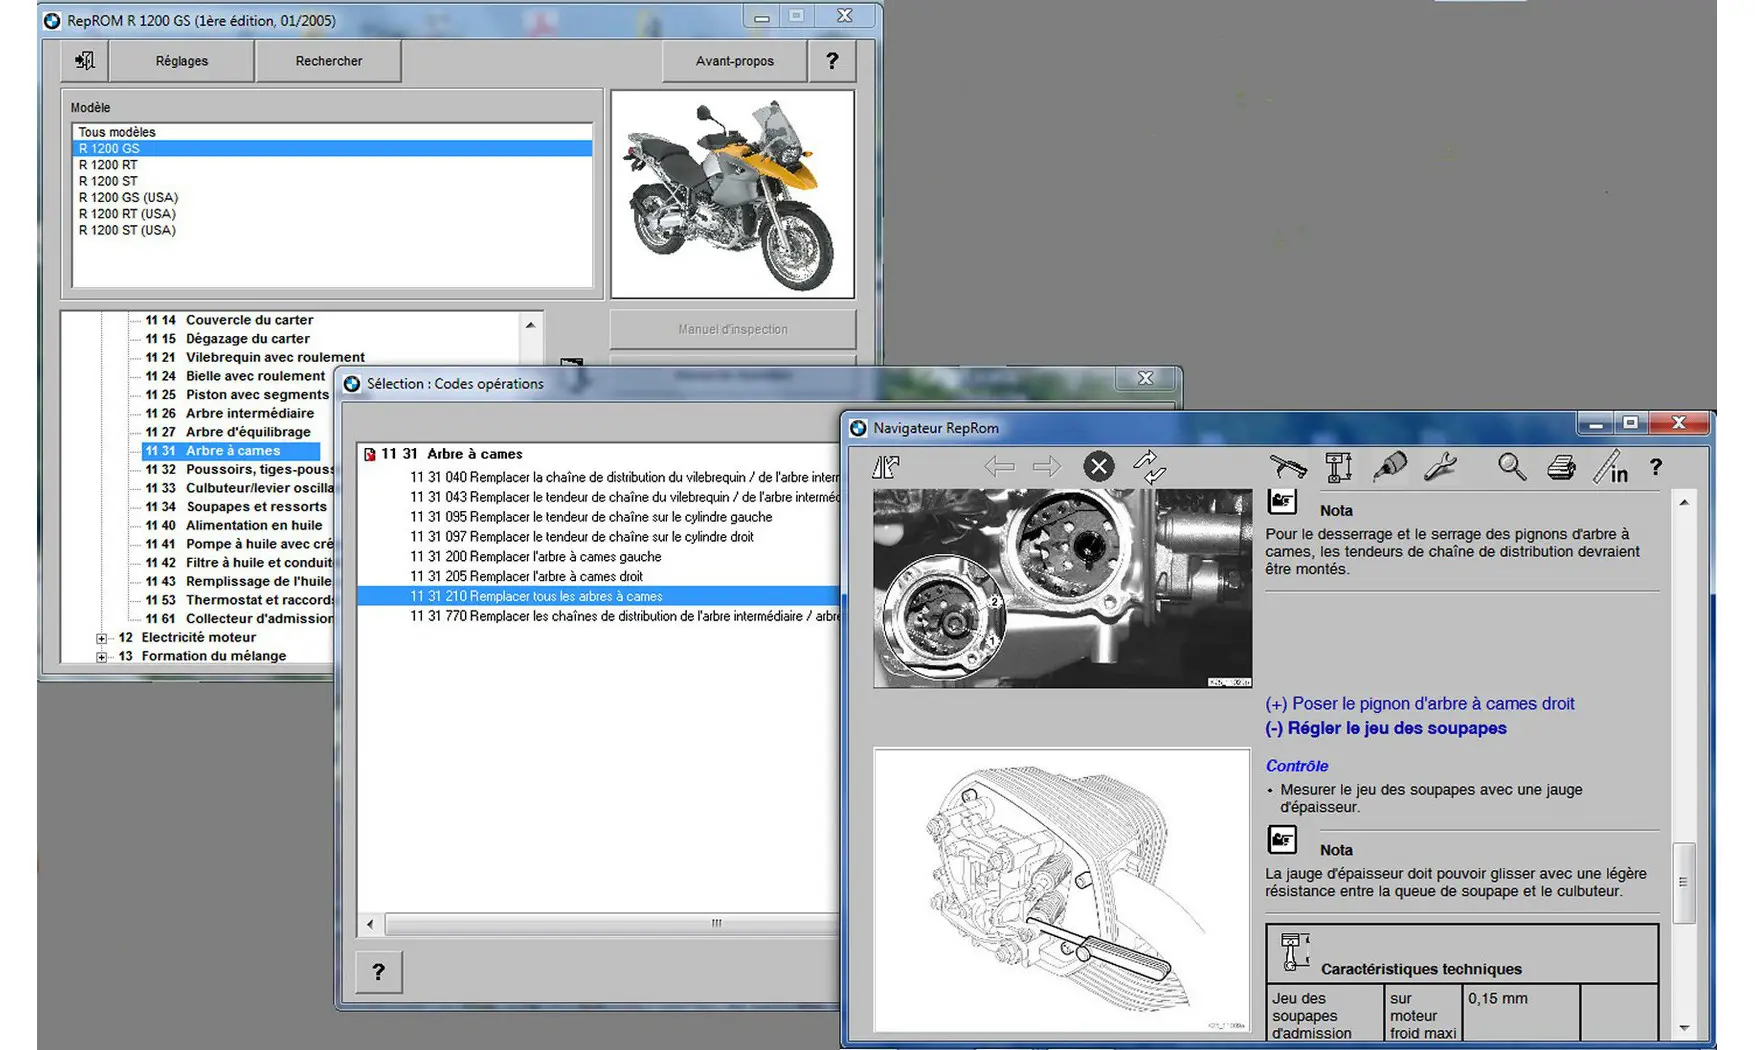Click the first Nota icon above camshaft note
The image size is (1755, 1050).
(1282, 501)
